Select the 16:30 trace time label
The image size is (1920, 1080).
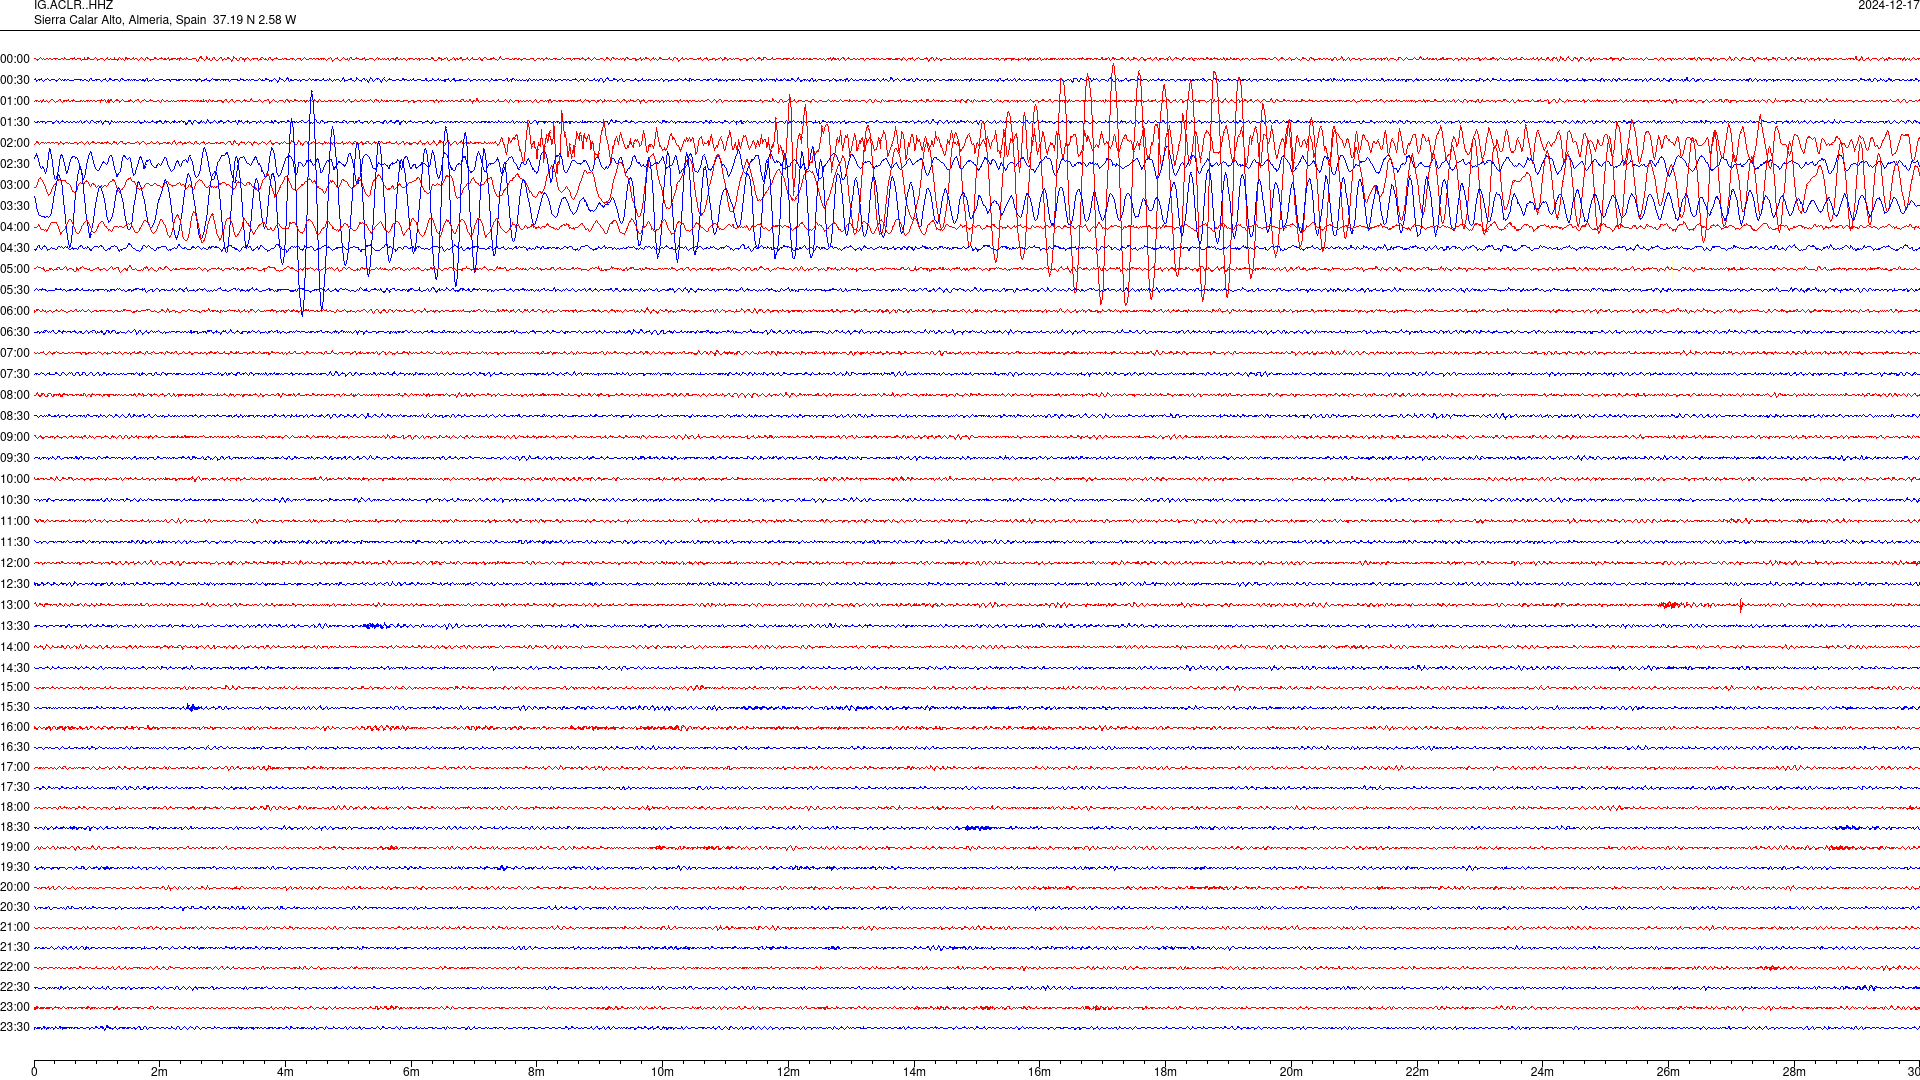pos(15,747)
